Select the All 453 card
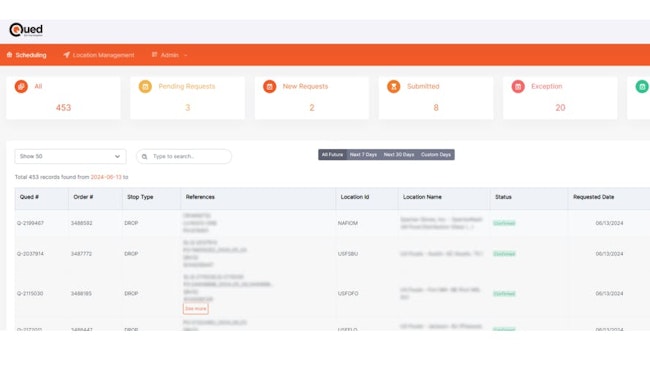 tap(63, 98)
